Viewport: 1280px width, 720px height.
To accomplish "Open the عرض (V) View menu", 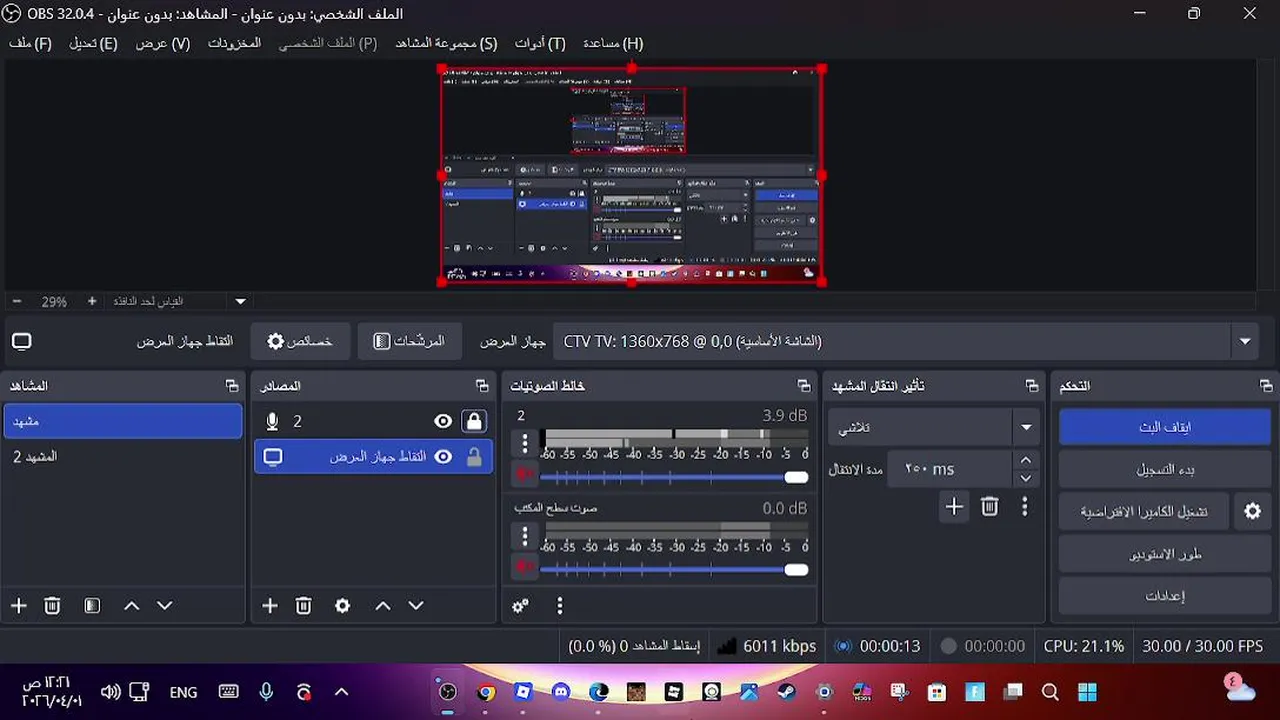I will [x=163, y=44].
